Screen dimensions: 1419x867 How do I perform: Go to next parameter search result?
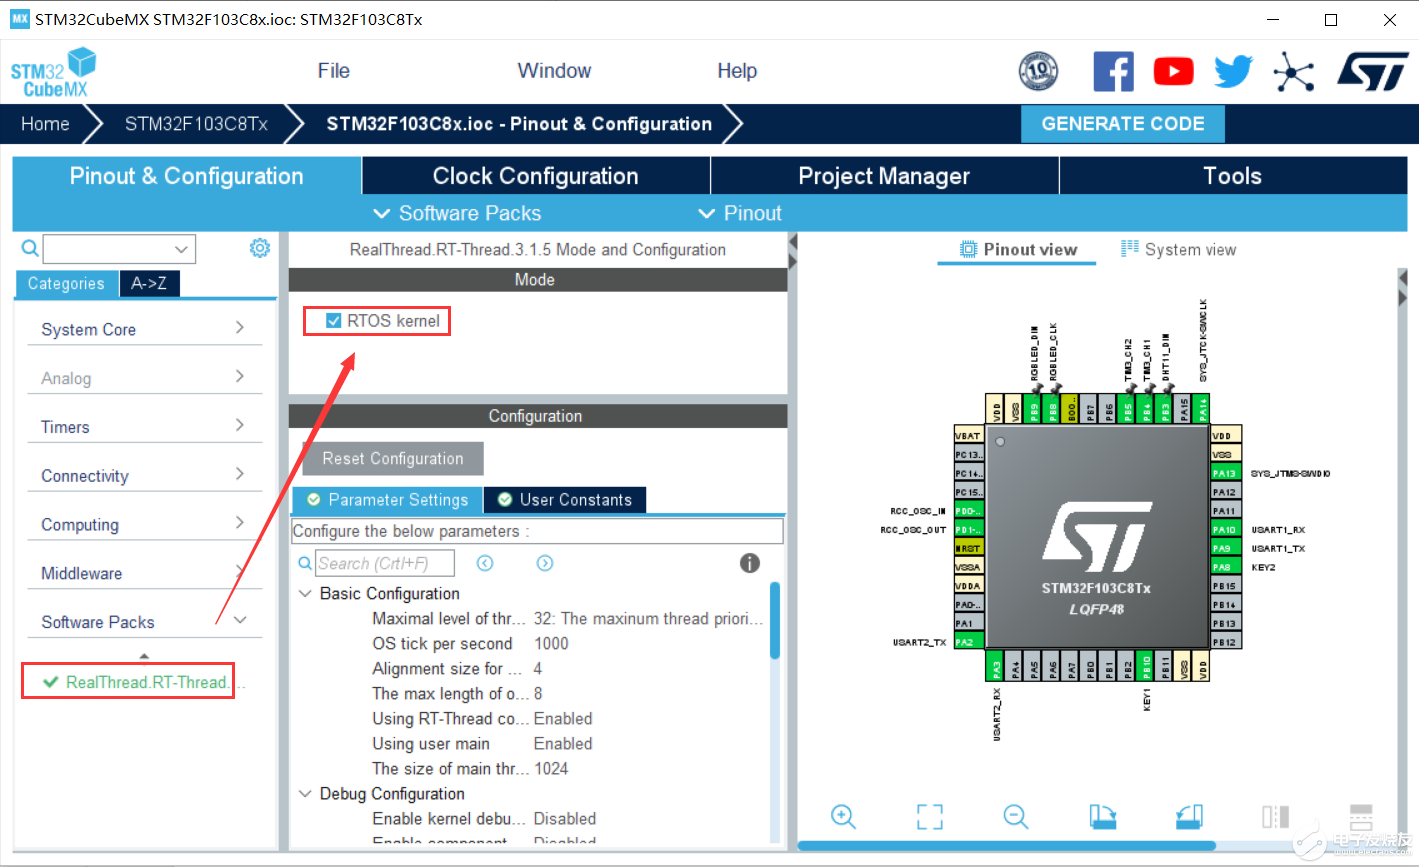(545, 563)
